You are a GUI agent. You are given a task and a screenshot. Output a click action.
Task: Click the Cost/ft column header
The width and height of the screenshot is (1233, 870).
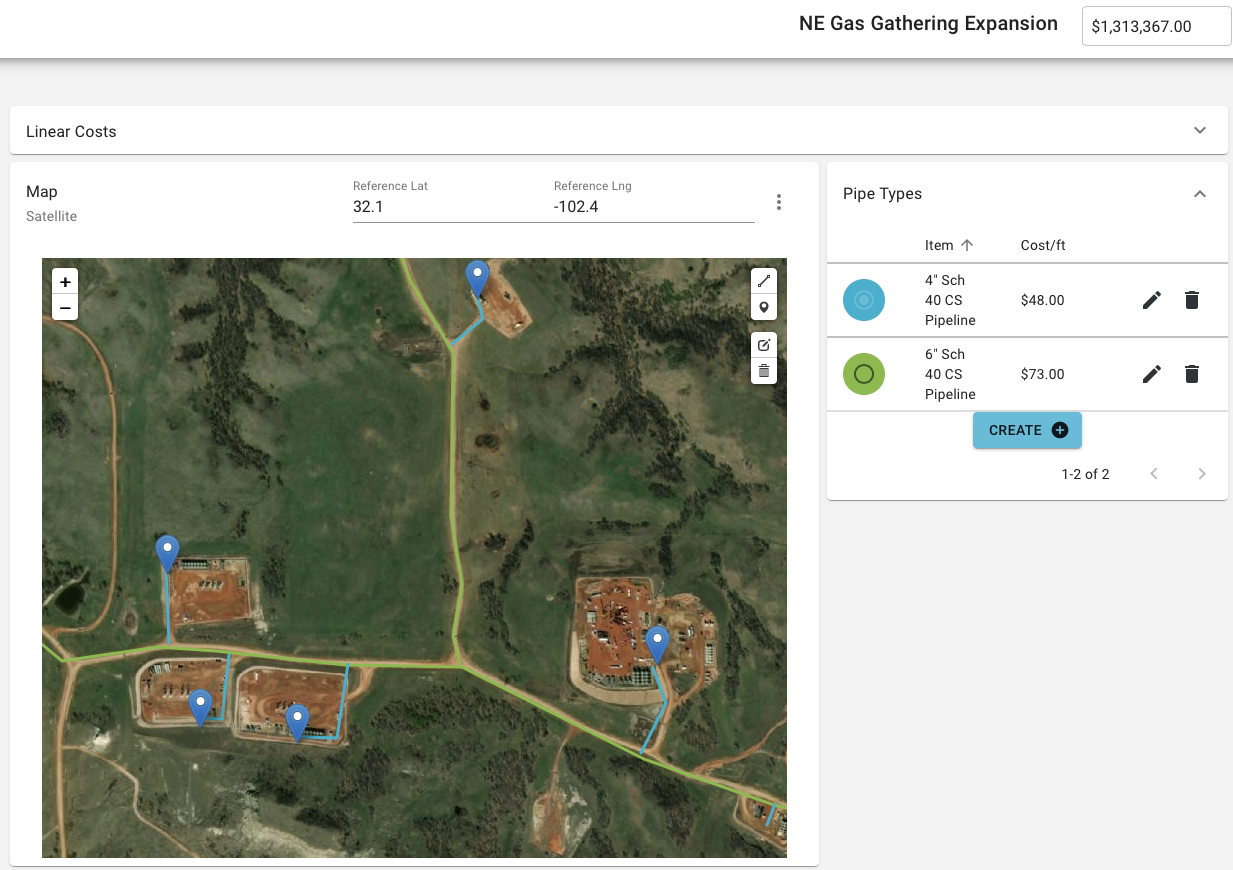pyautogui.click(x=1043, y=245)
